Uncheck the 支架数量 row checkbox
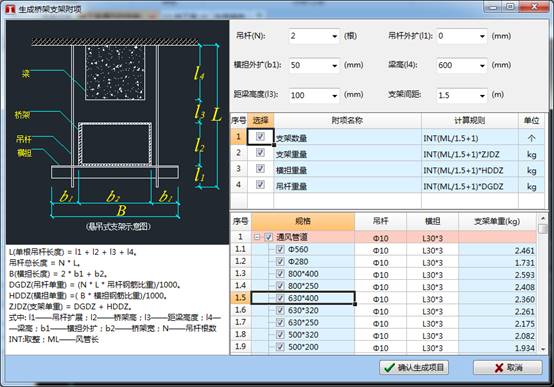Screen dimensions: 554x387 pyautogui.click(x=260, y=136)
